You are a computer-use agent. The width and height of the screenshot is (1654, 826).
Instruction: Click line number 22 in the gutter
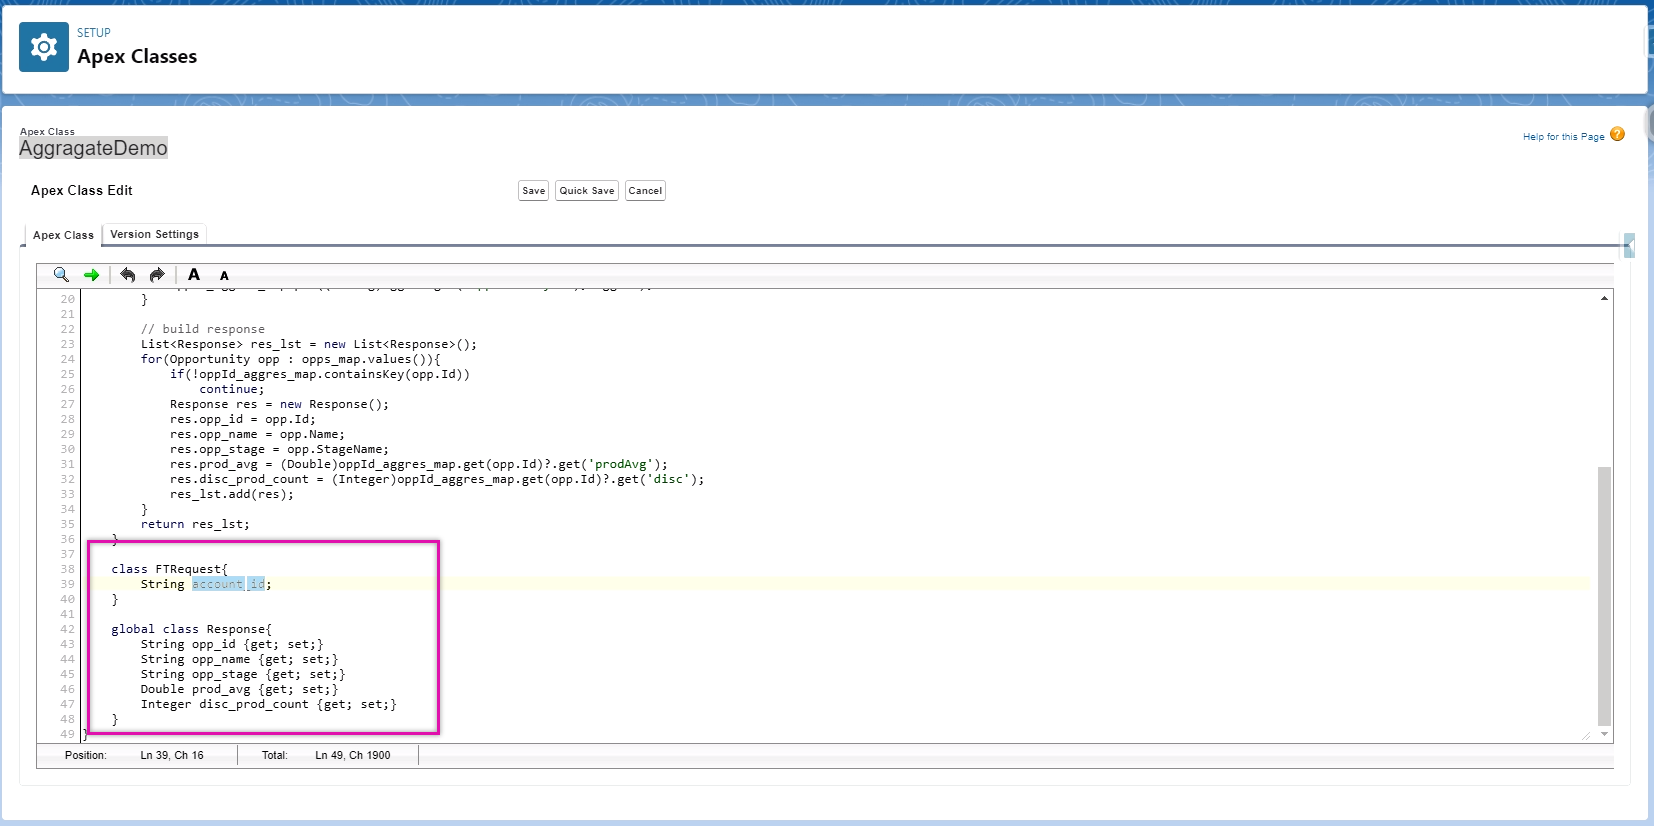[67, 329]
